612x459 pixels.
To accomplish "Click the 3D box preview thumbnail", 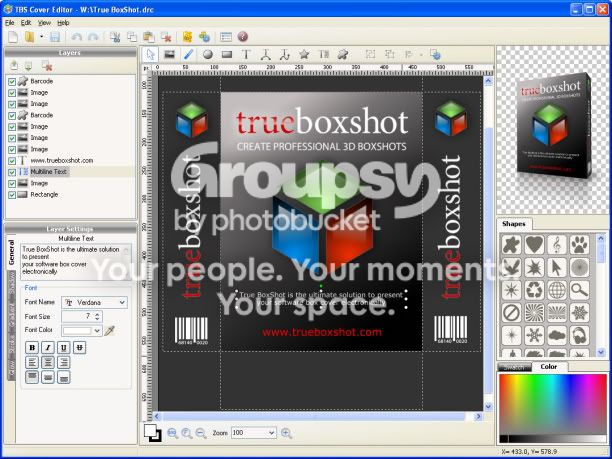I will coord(554,126).
